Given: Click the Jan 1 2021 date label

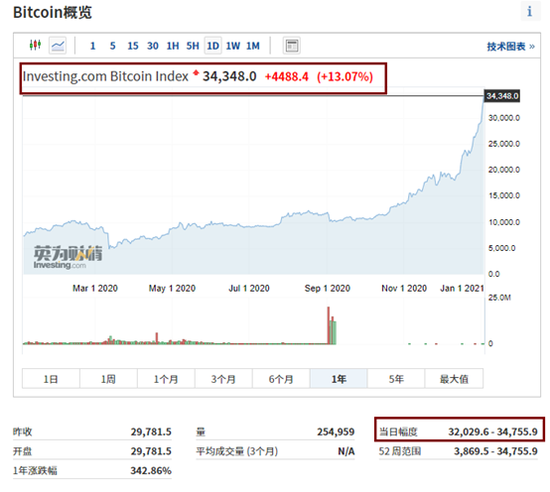Looking at the screenshot, I should [x=462, y=288].
